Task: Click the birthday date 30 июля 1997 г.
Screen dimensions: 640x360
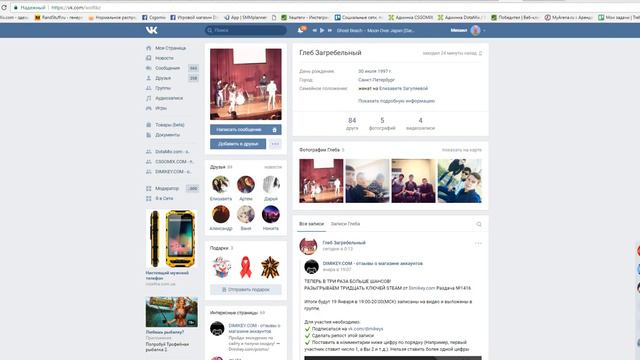Action: click(374, 71)
